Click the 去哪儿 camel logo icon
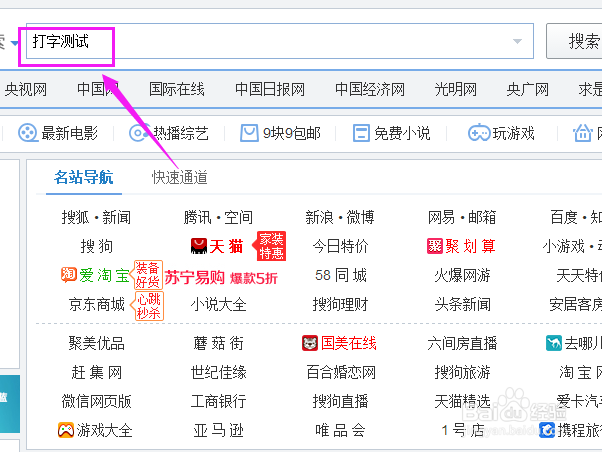The height and width of the screenshot is (452, 602). pos(554,343)
